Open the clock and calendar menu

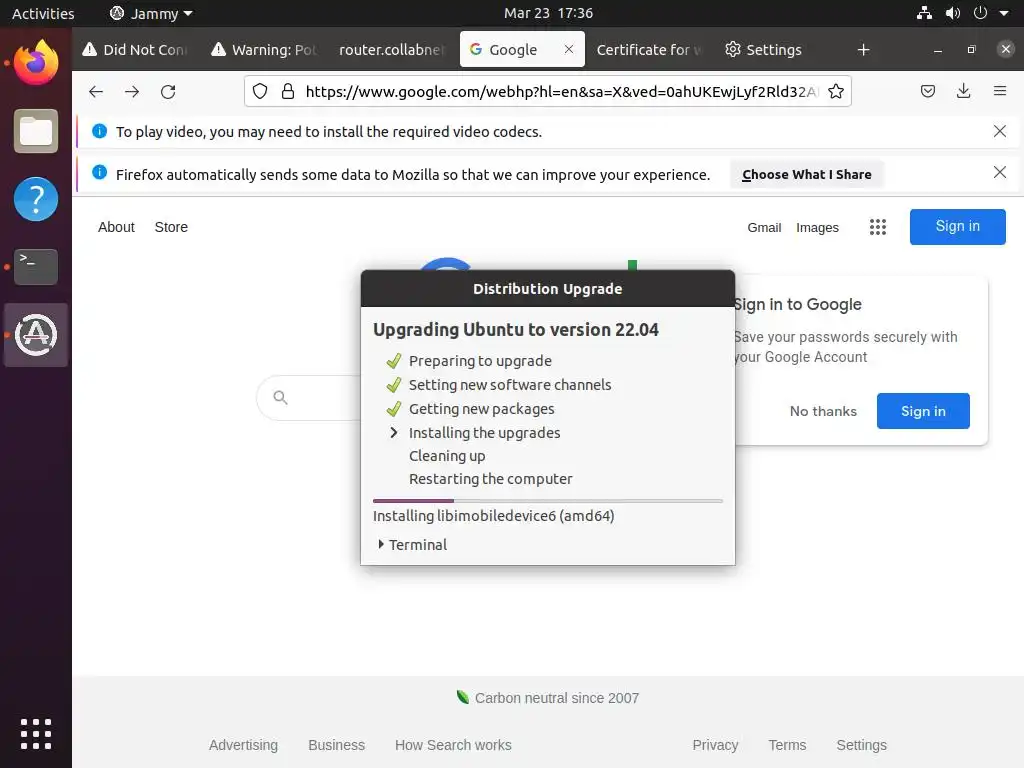coord(548,13)
